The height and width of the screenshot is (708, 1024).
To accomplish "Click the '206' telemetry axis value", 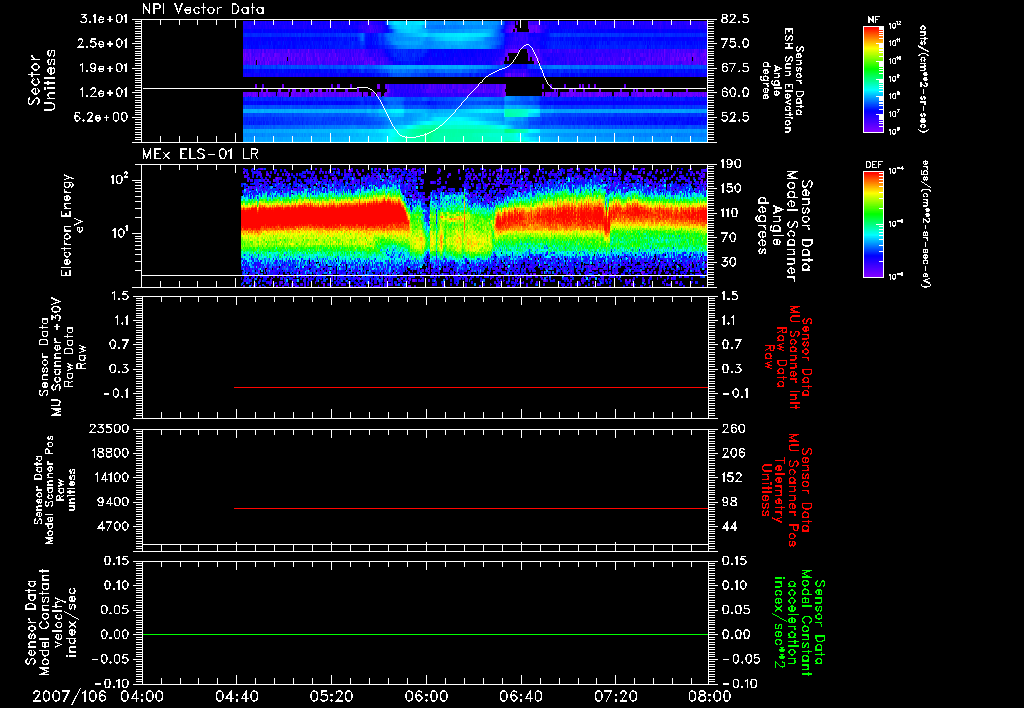I will click(733, 453).
